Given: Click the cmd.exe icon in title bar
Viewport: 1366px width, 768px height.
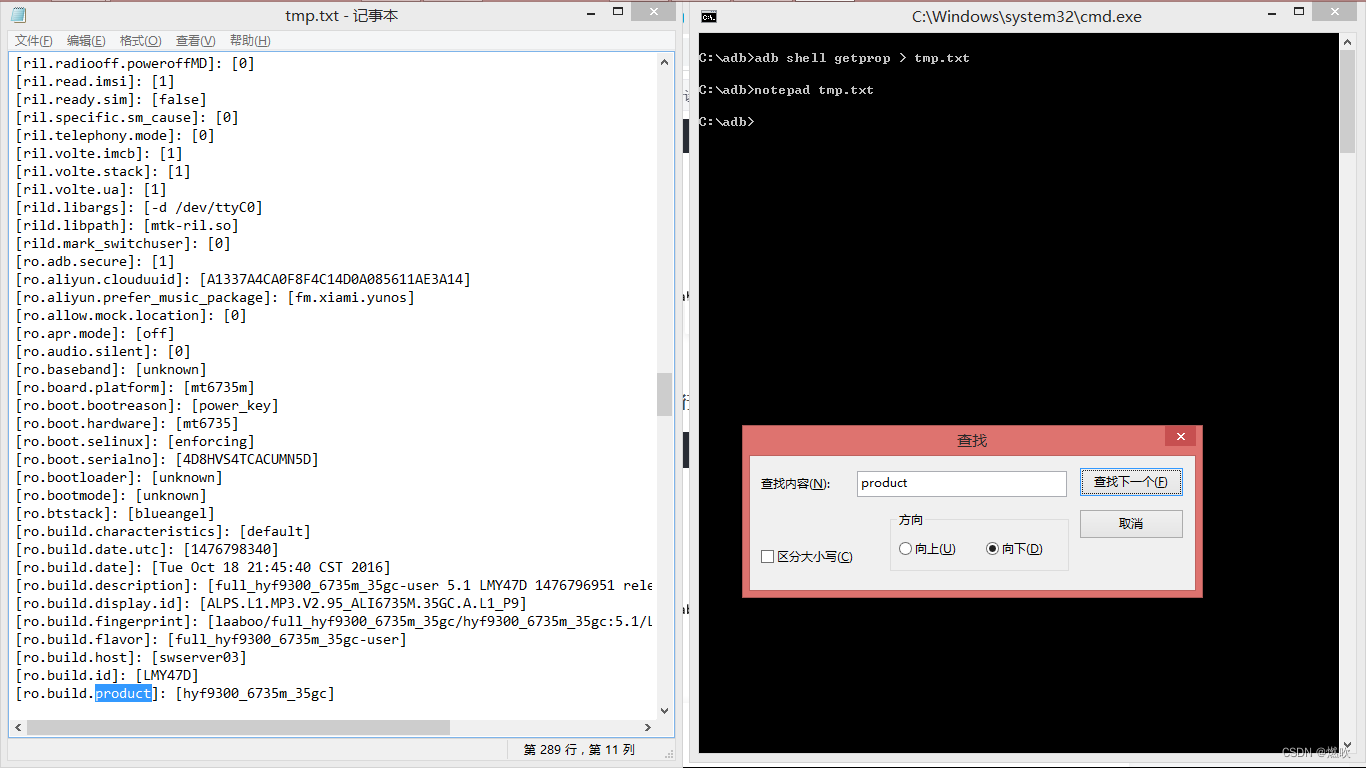Looking at the screenshot, I should tap(708, 16).
